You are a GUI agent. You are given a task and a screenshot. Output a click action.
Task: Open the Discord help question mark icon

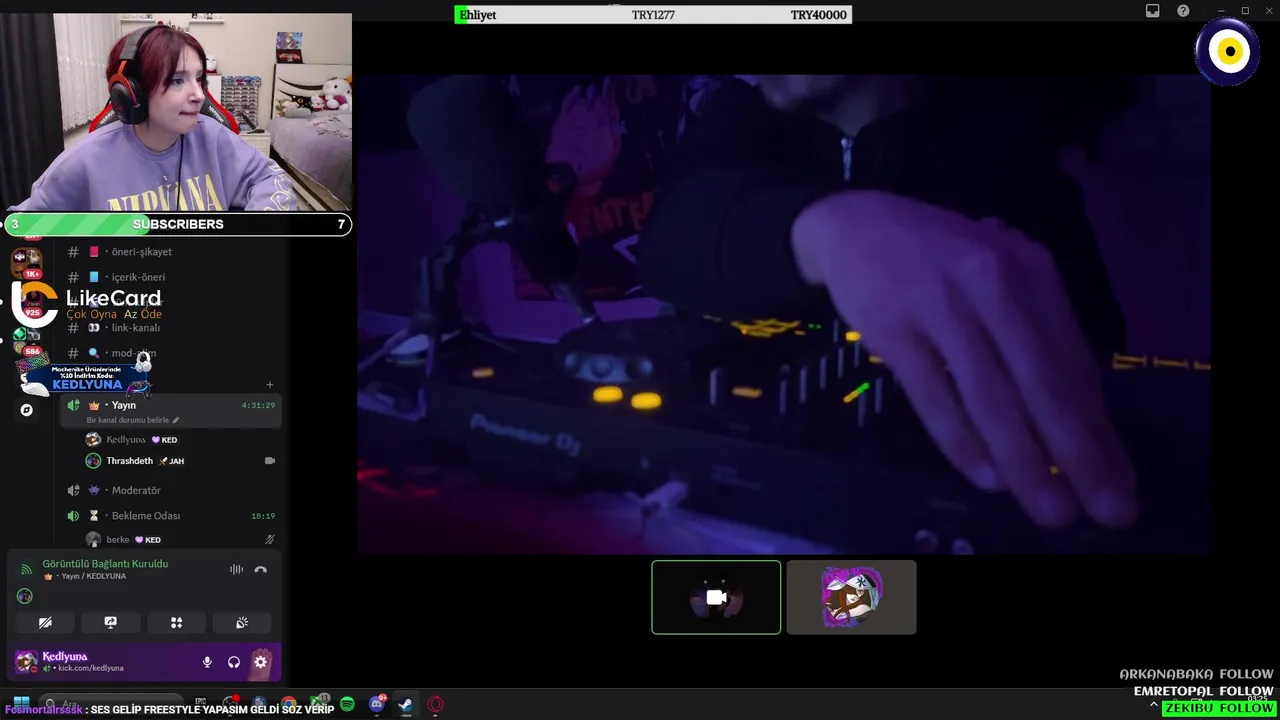click(1183, 11)
